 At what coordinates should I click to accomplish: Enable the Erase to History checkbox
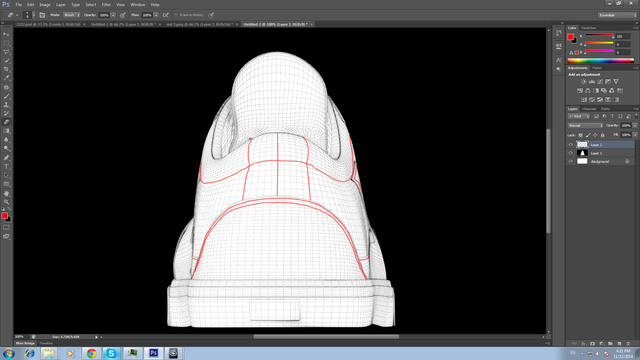click(176, 15)
